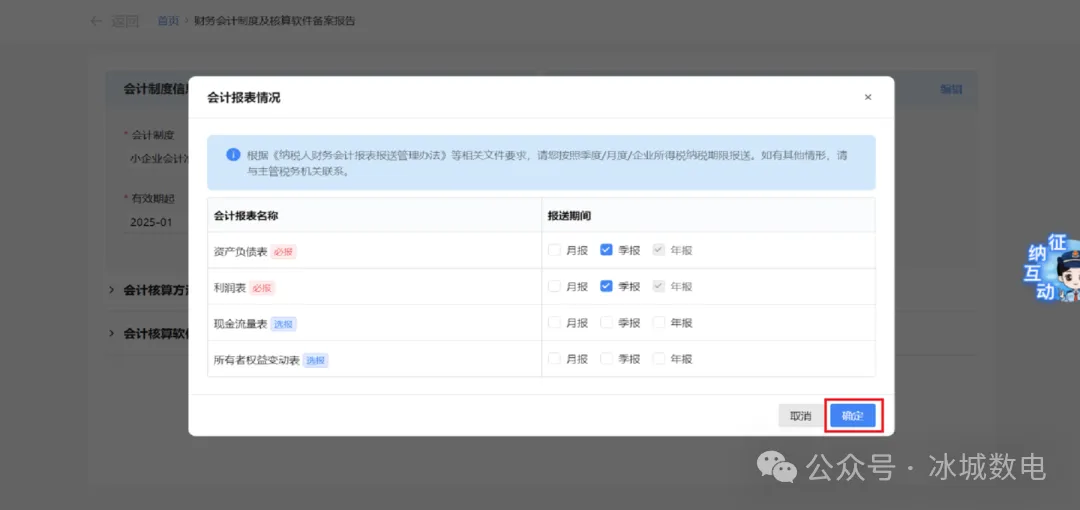The width and height of the screenshot is (1080, 510).
Task: Check 季报 for 所有者权益变动表
Action: point(606,358)
